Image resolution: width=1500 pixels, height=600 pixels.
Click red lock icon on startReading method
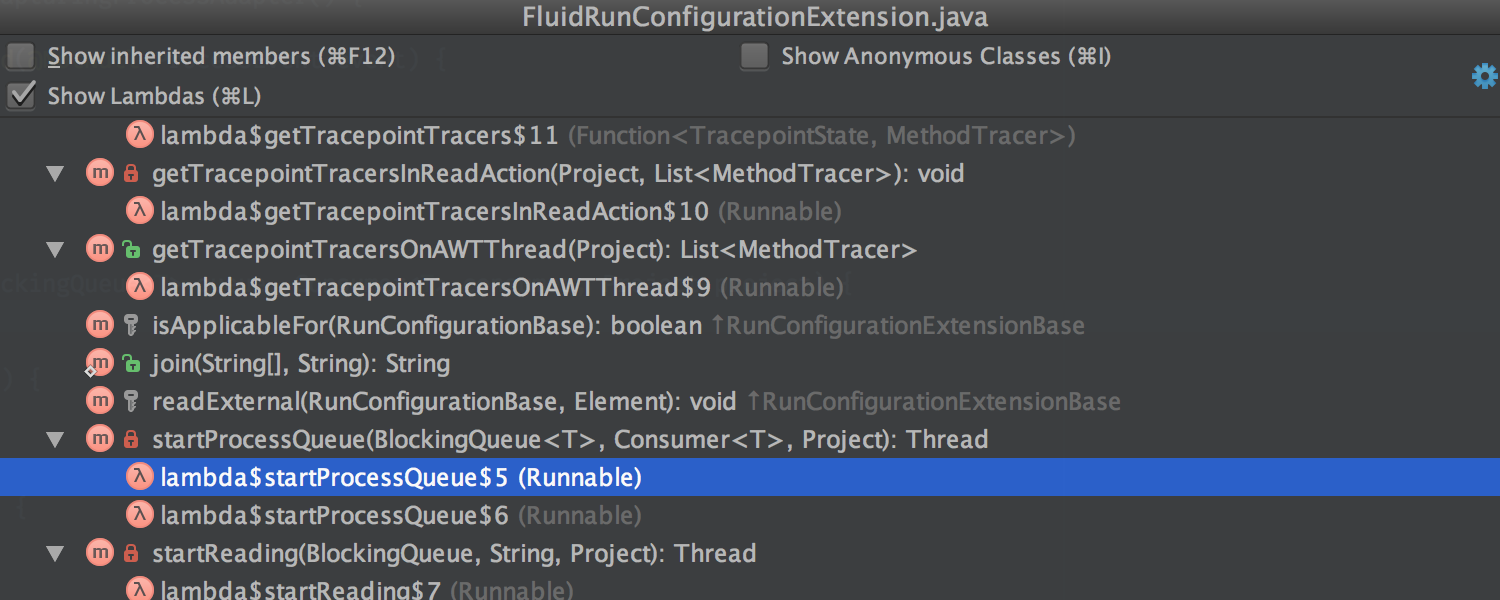pos(131,554)
